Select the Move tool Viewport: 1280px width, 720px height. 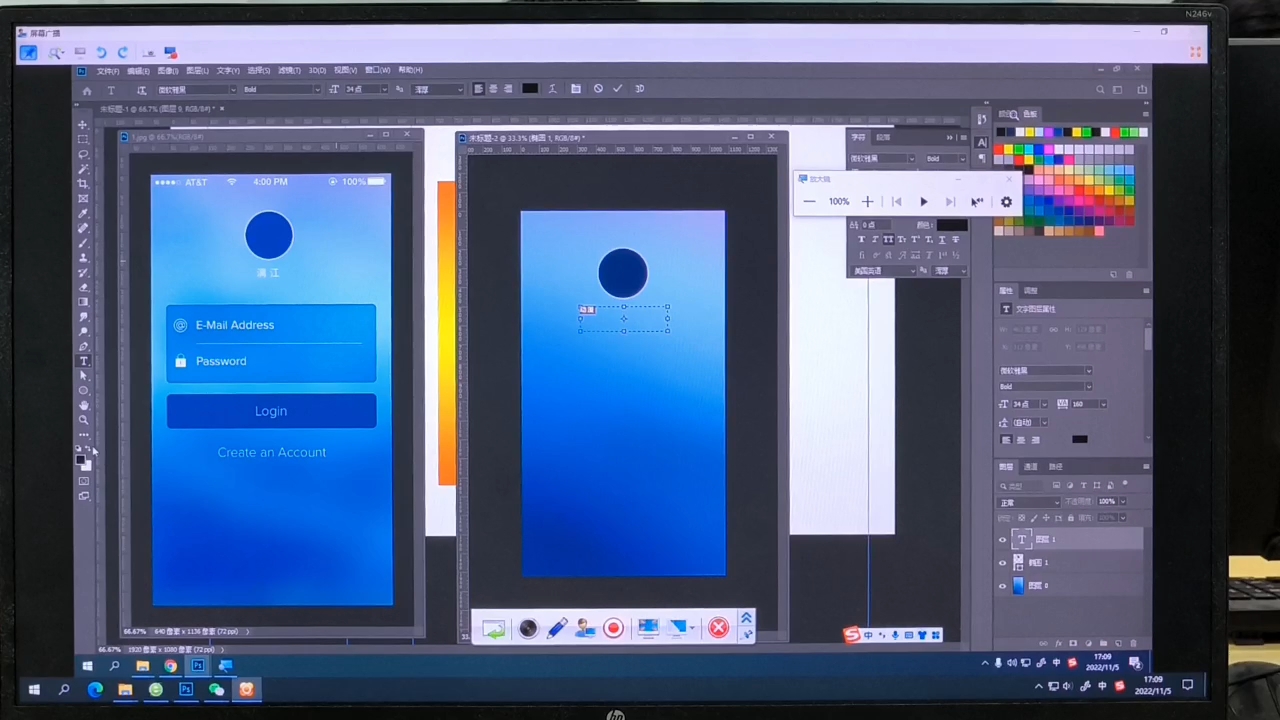pyautogui.click(x=83, y=125)
